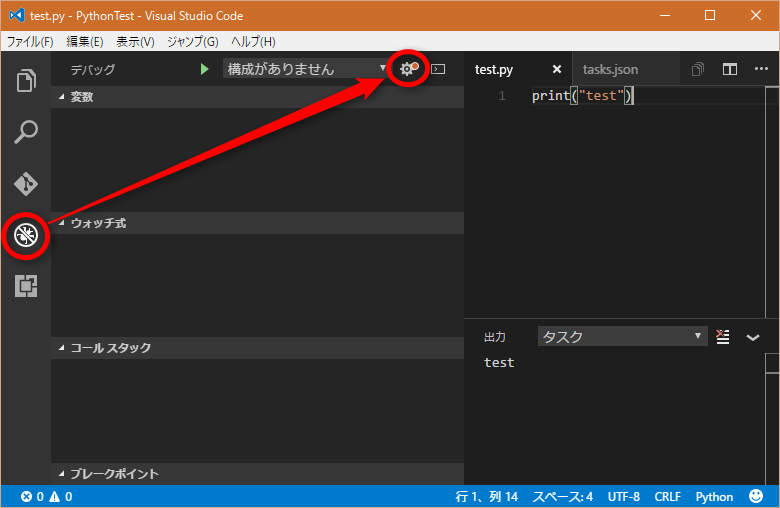Open the output channel dropdown タスク
This screenshot has height=508, width=780.
pyautogui.click(x=622, y=336)
